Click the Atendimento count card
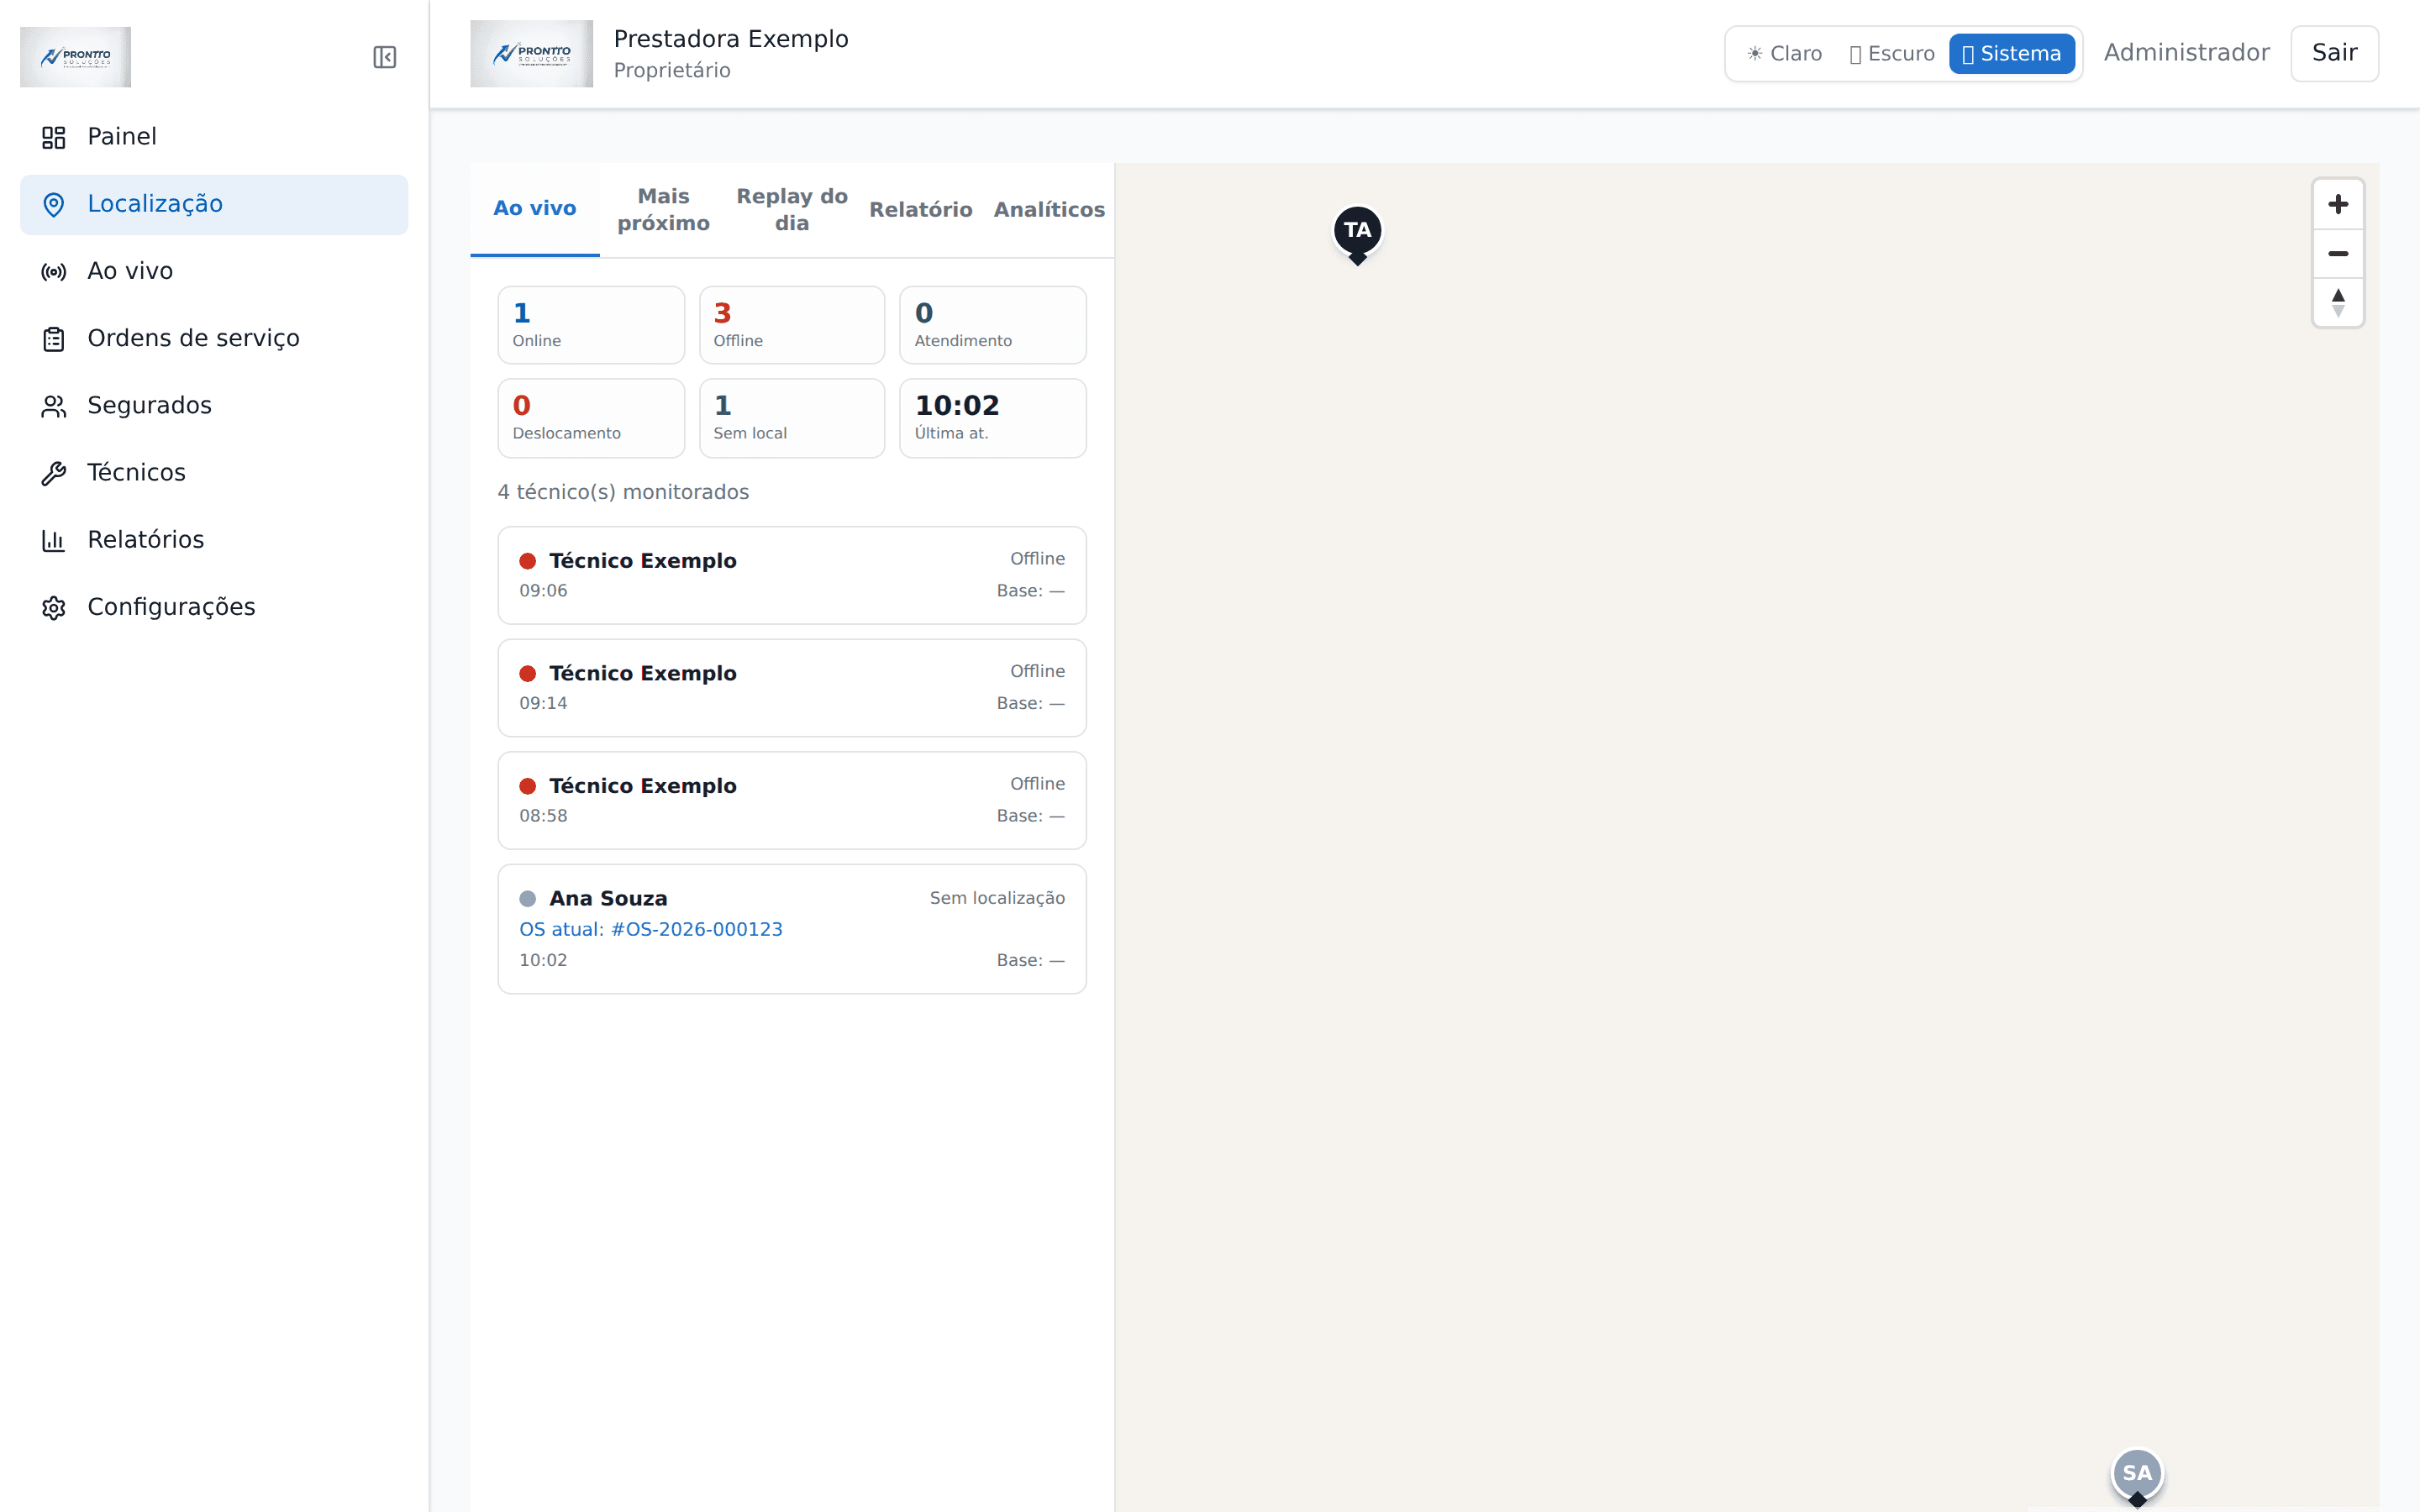The height and width of the screenshot is (1512, 2420). point(993,325)
